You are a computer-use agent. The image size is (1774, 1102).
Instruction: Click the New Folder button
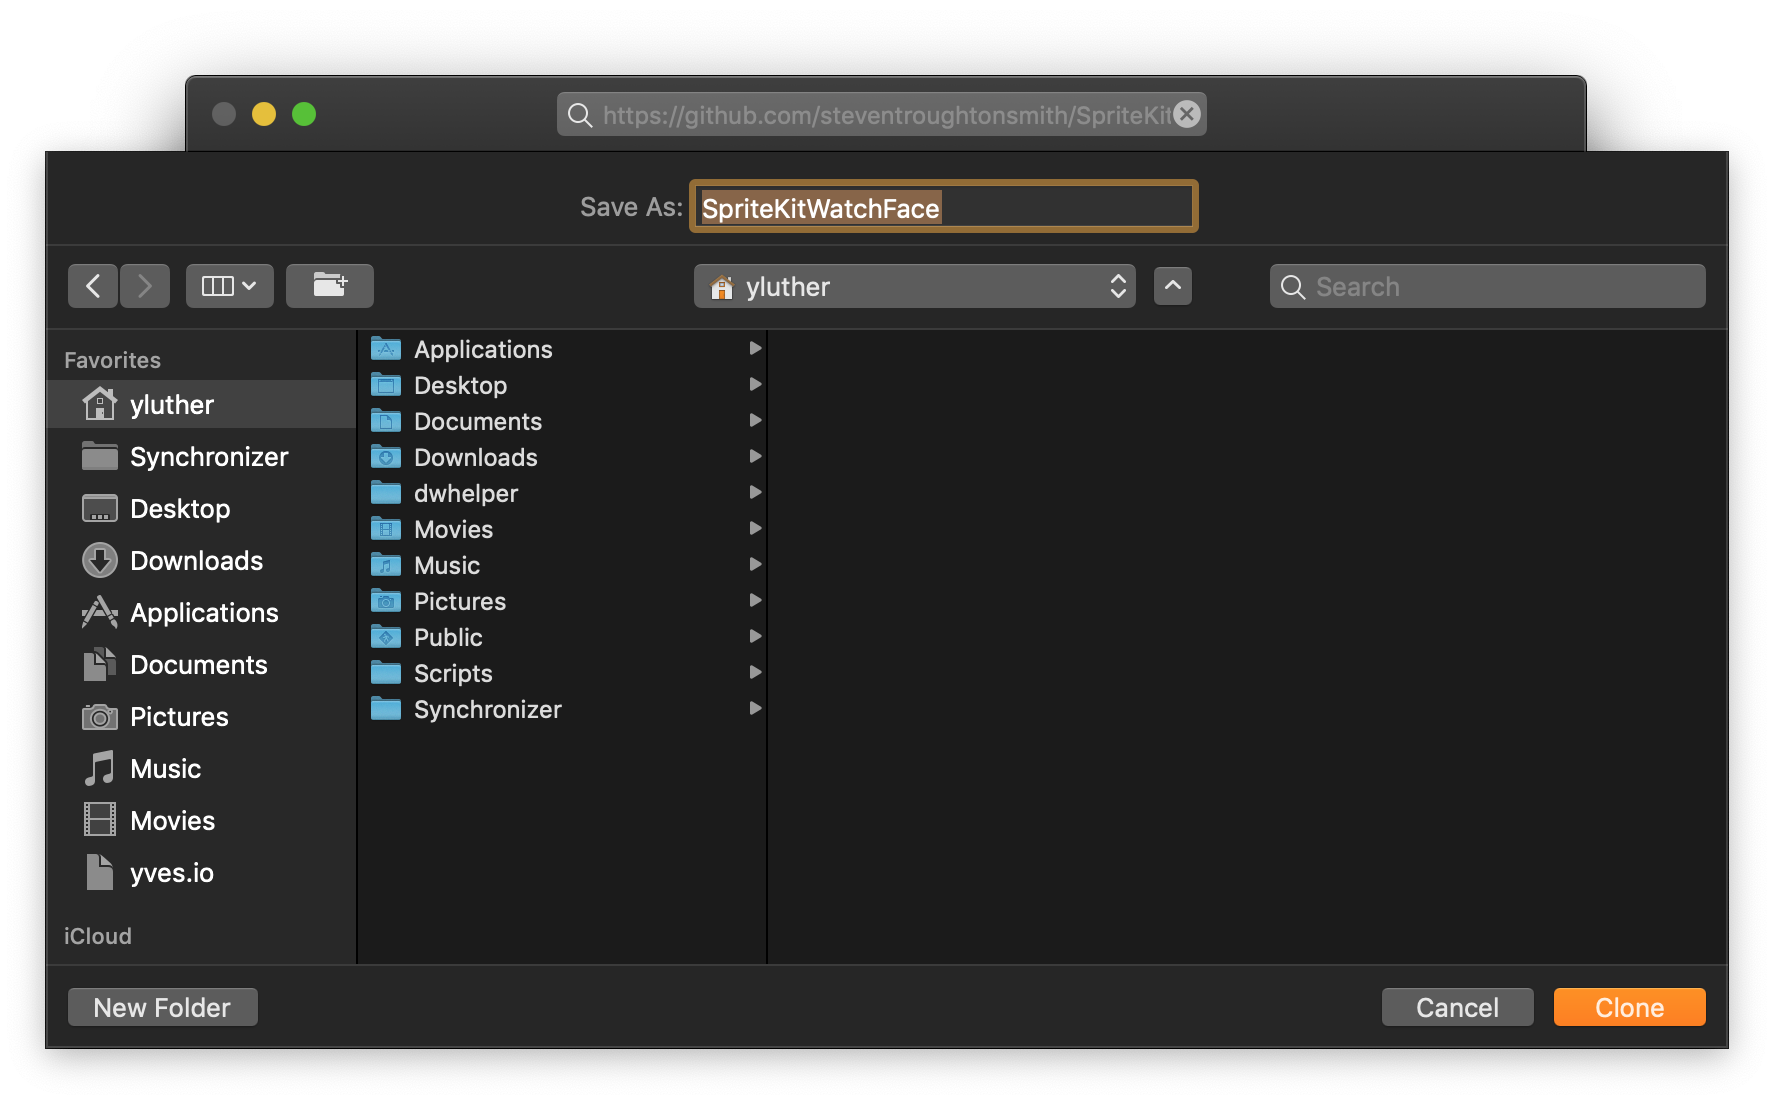click(x=163, y=1007)
